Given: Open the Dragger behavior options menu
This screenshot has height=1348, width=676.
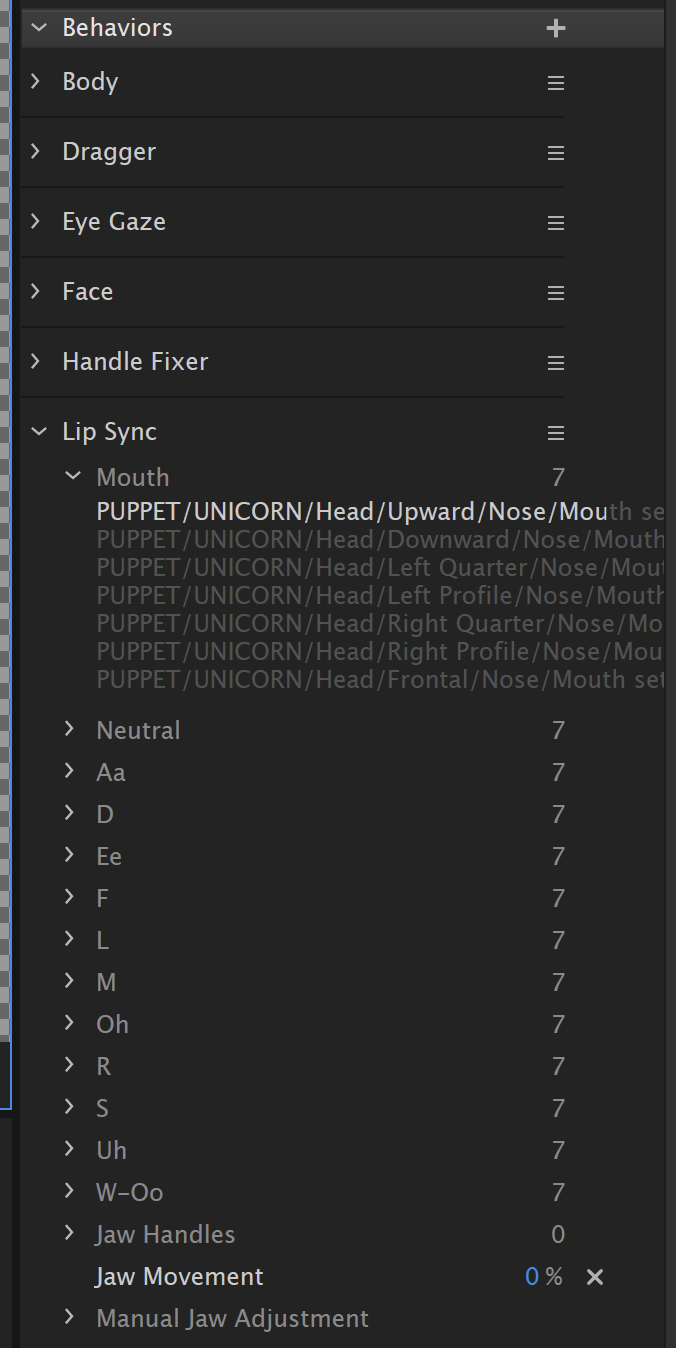Looking at the screenshot, I should [556, 153].
